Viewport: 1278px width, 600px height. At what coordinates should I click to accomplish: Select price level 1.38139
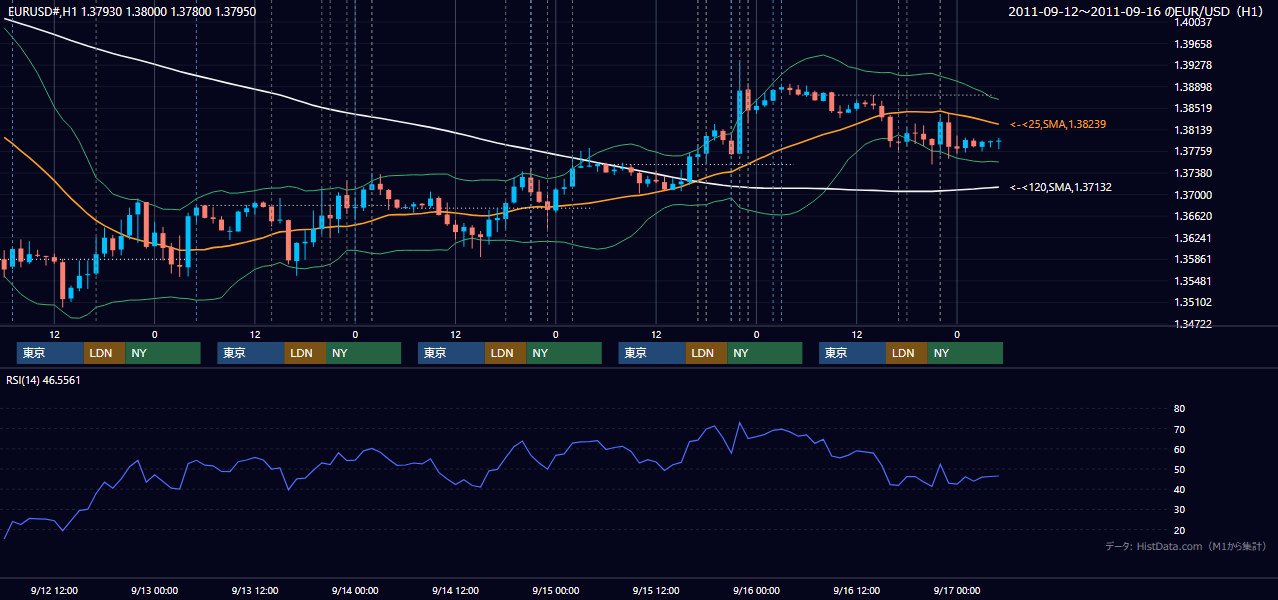pos(1192,130)
